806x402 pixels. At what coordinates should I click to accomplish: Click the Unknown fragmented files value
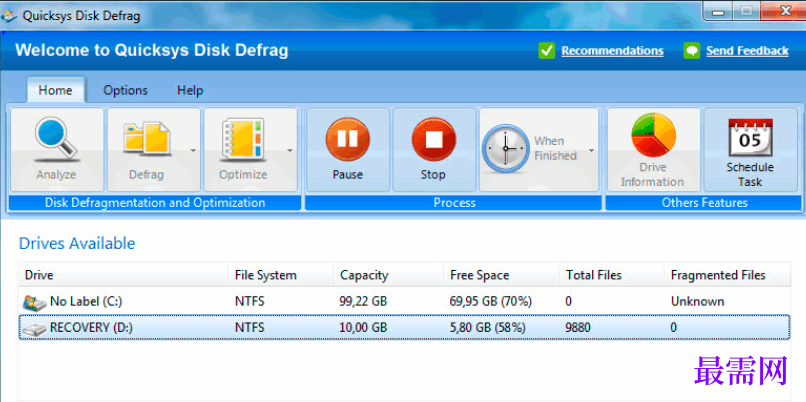tap(698, 302)
